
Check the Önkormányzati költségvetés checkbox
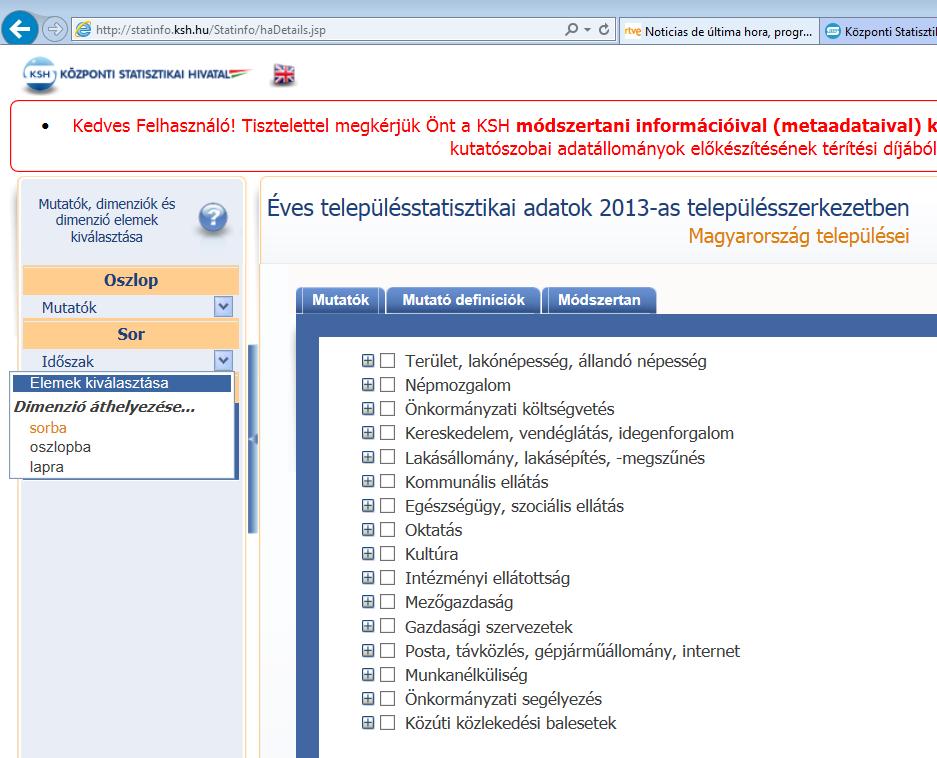tap(388, 408)
